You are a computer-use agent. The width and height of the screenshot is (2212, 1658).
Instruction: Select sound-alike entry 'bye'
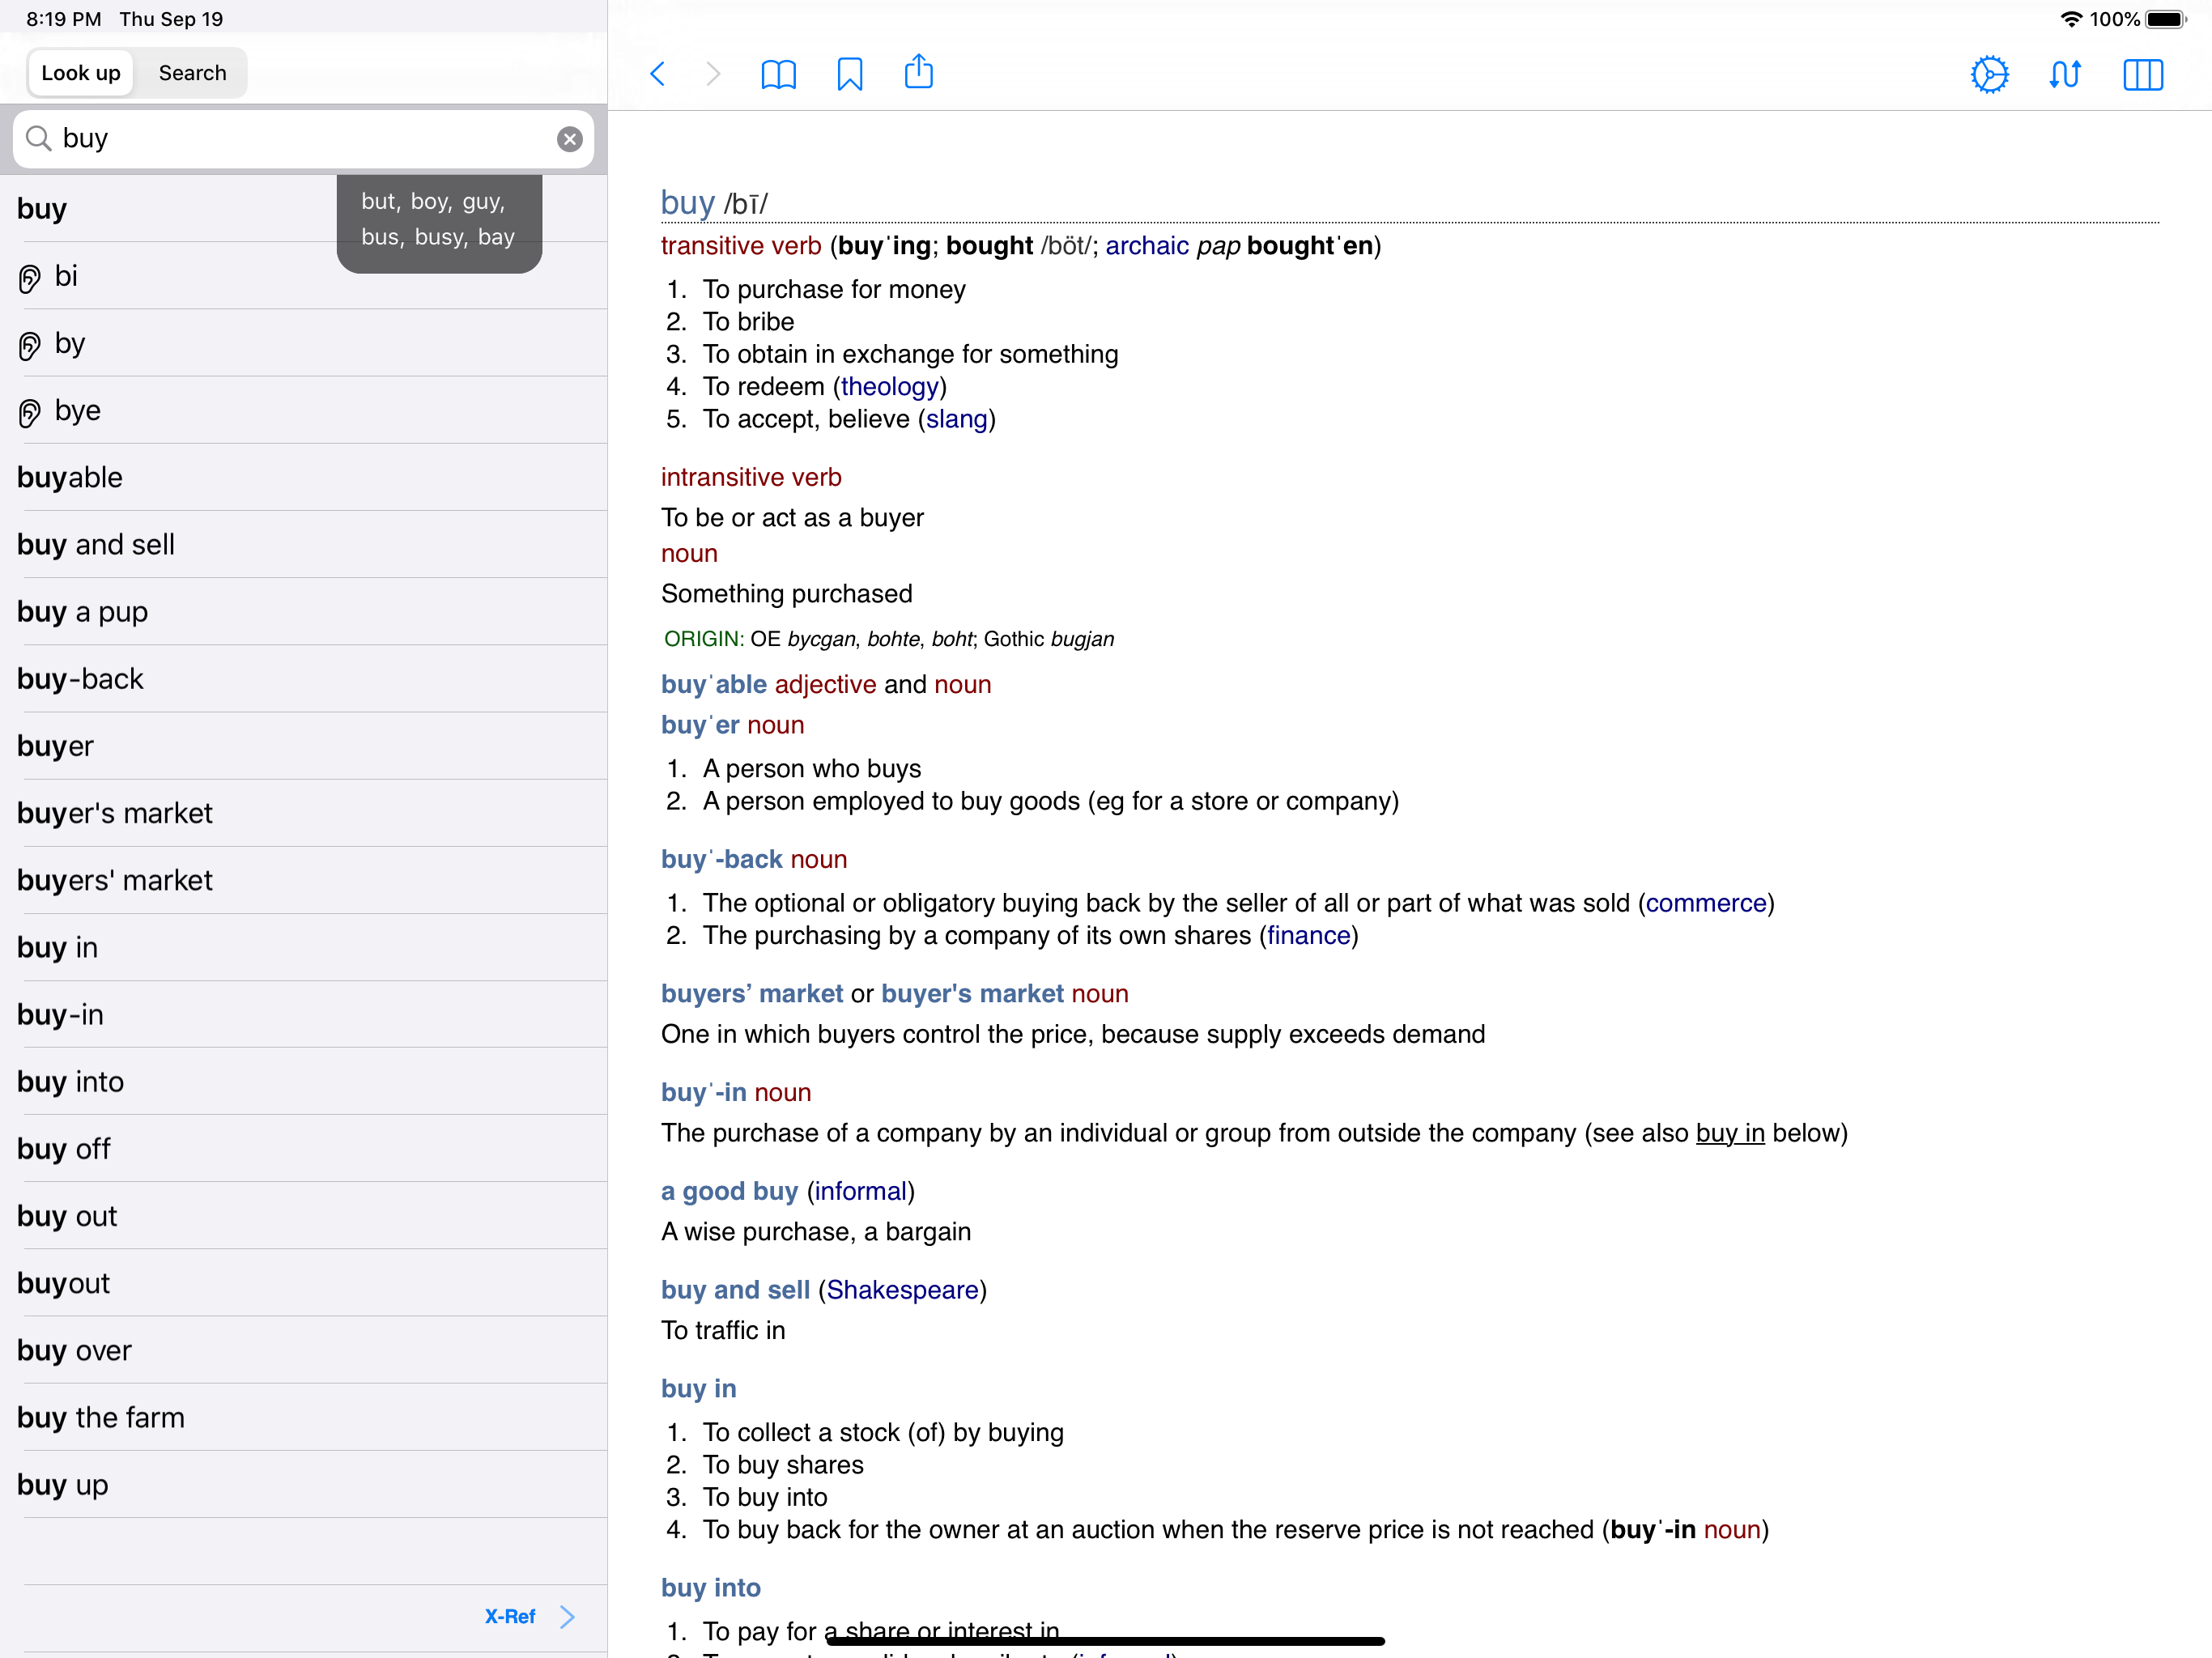[78, 410]
